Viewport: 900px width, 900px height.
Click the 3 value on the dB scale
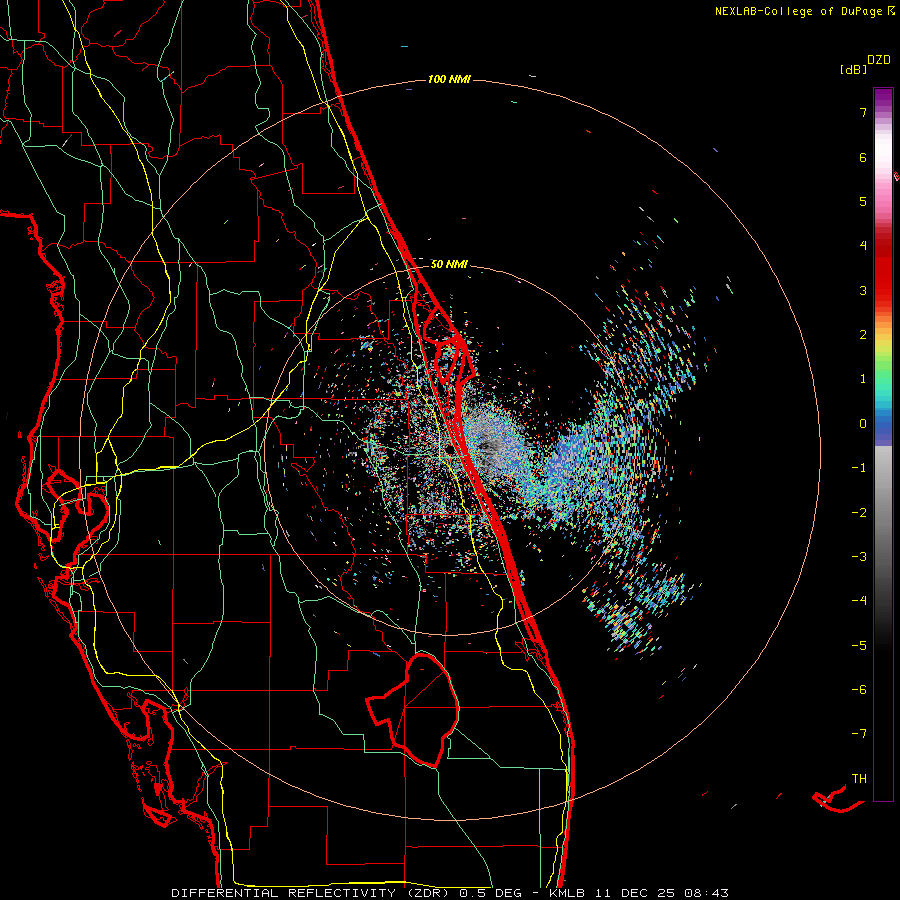(863, 290)
